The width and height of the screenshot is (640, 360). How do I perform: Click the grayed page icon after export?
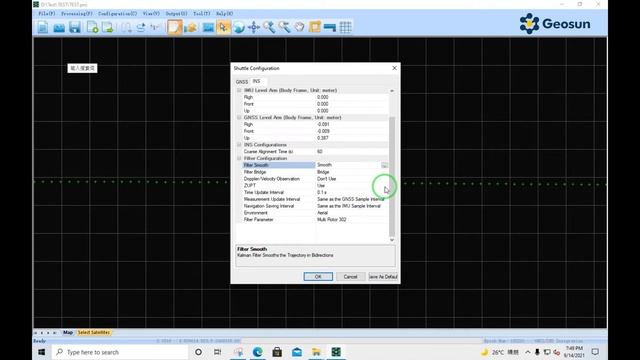click(x=126, y=27)
